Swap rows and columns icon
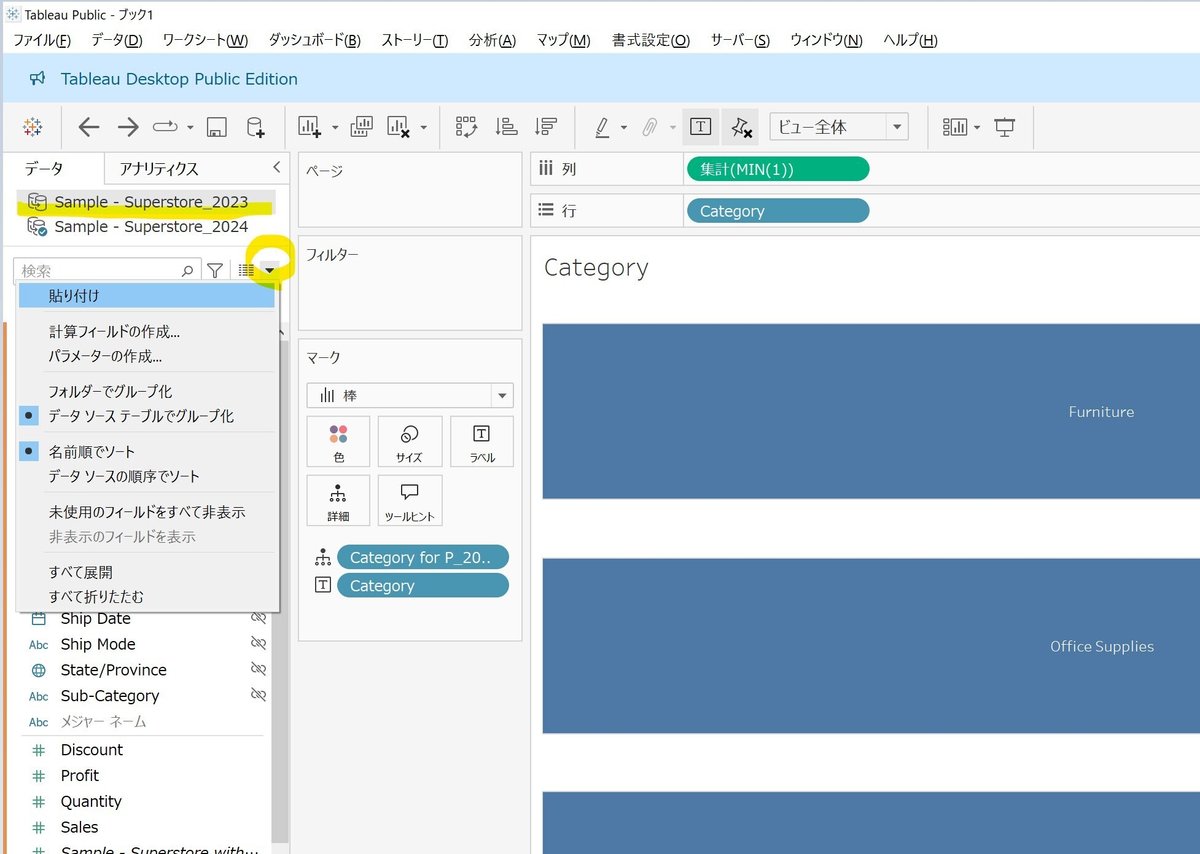 [467, 127]
